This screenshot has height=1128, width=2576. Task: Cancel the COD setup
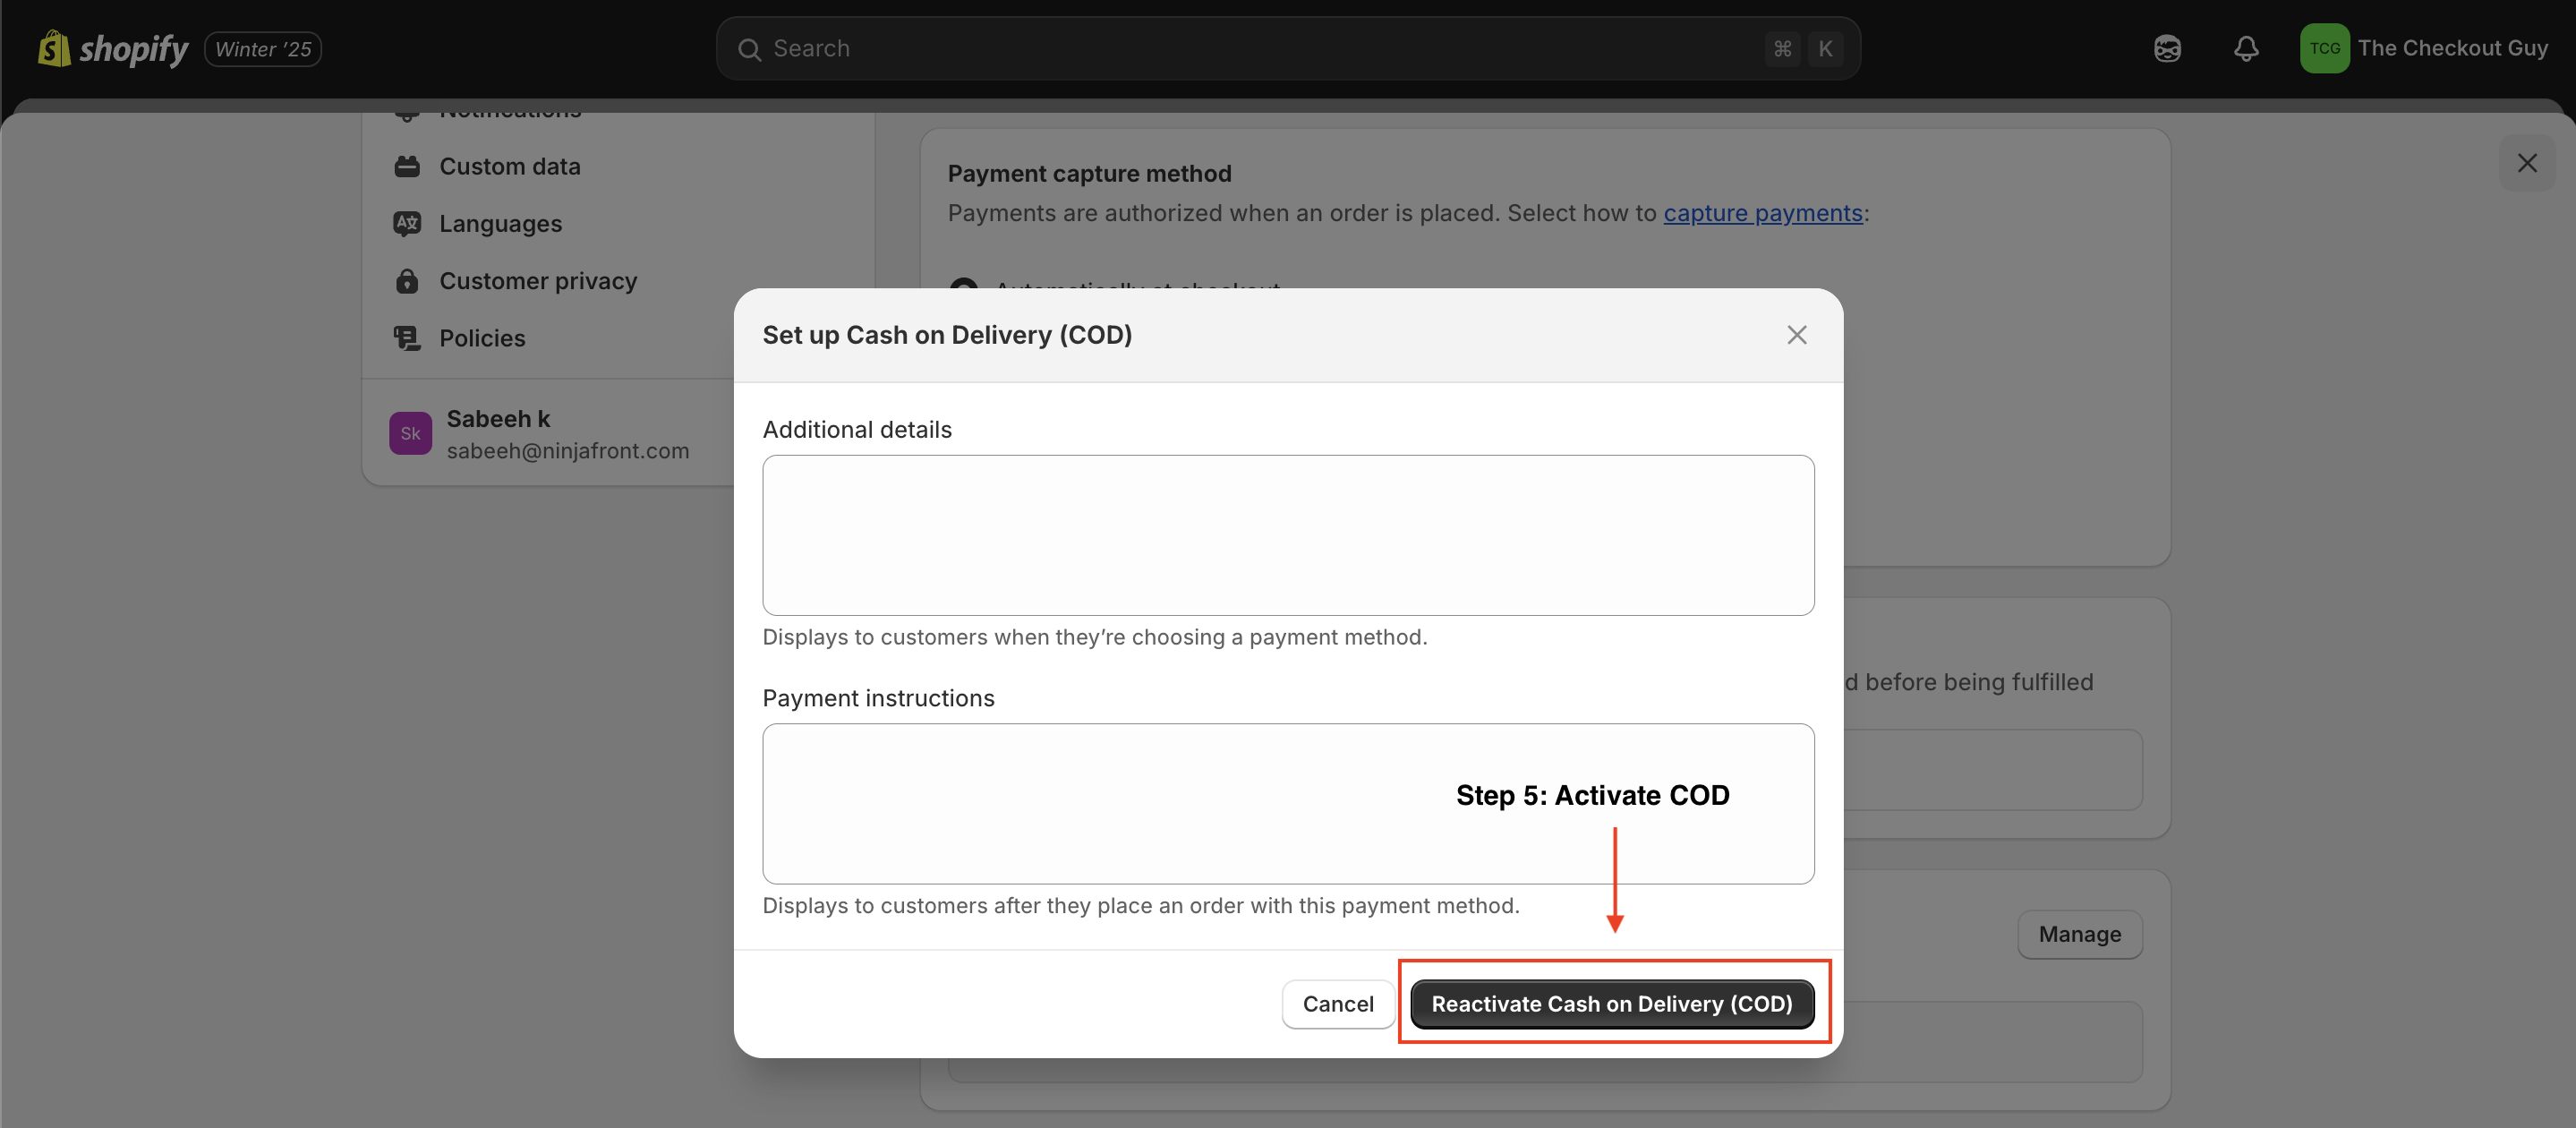1337,1003
